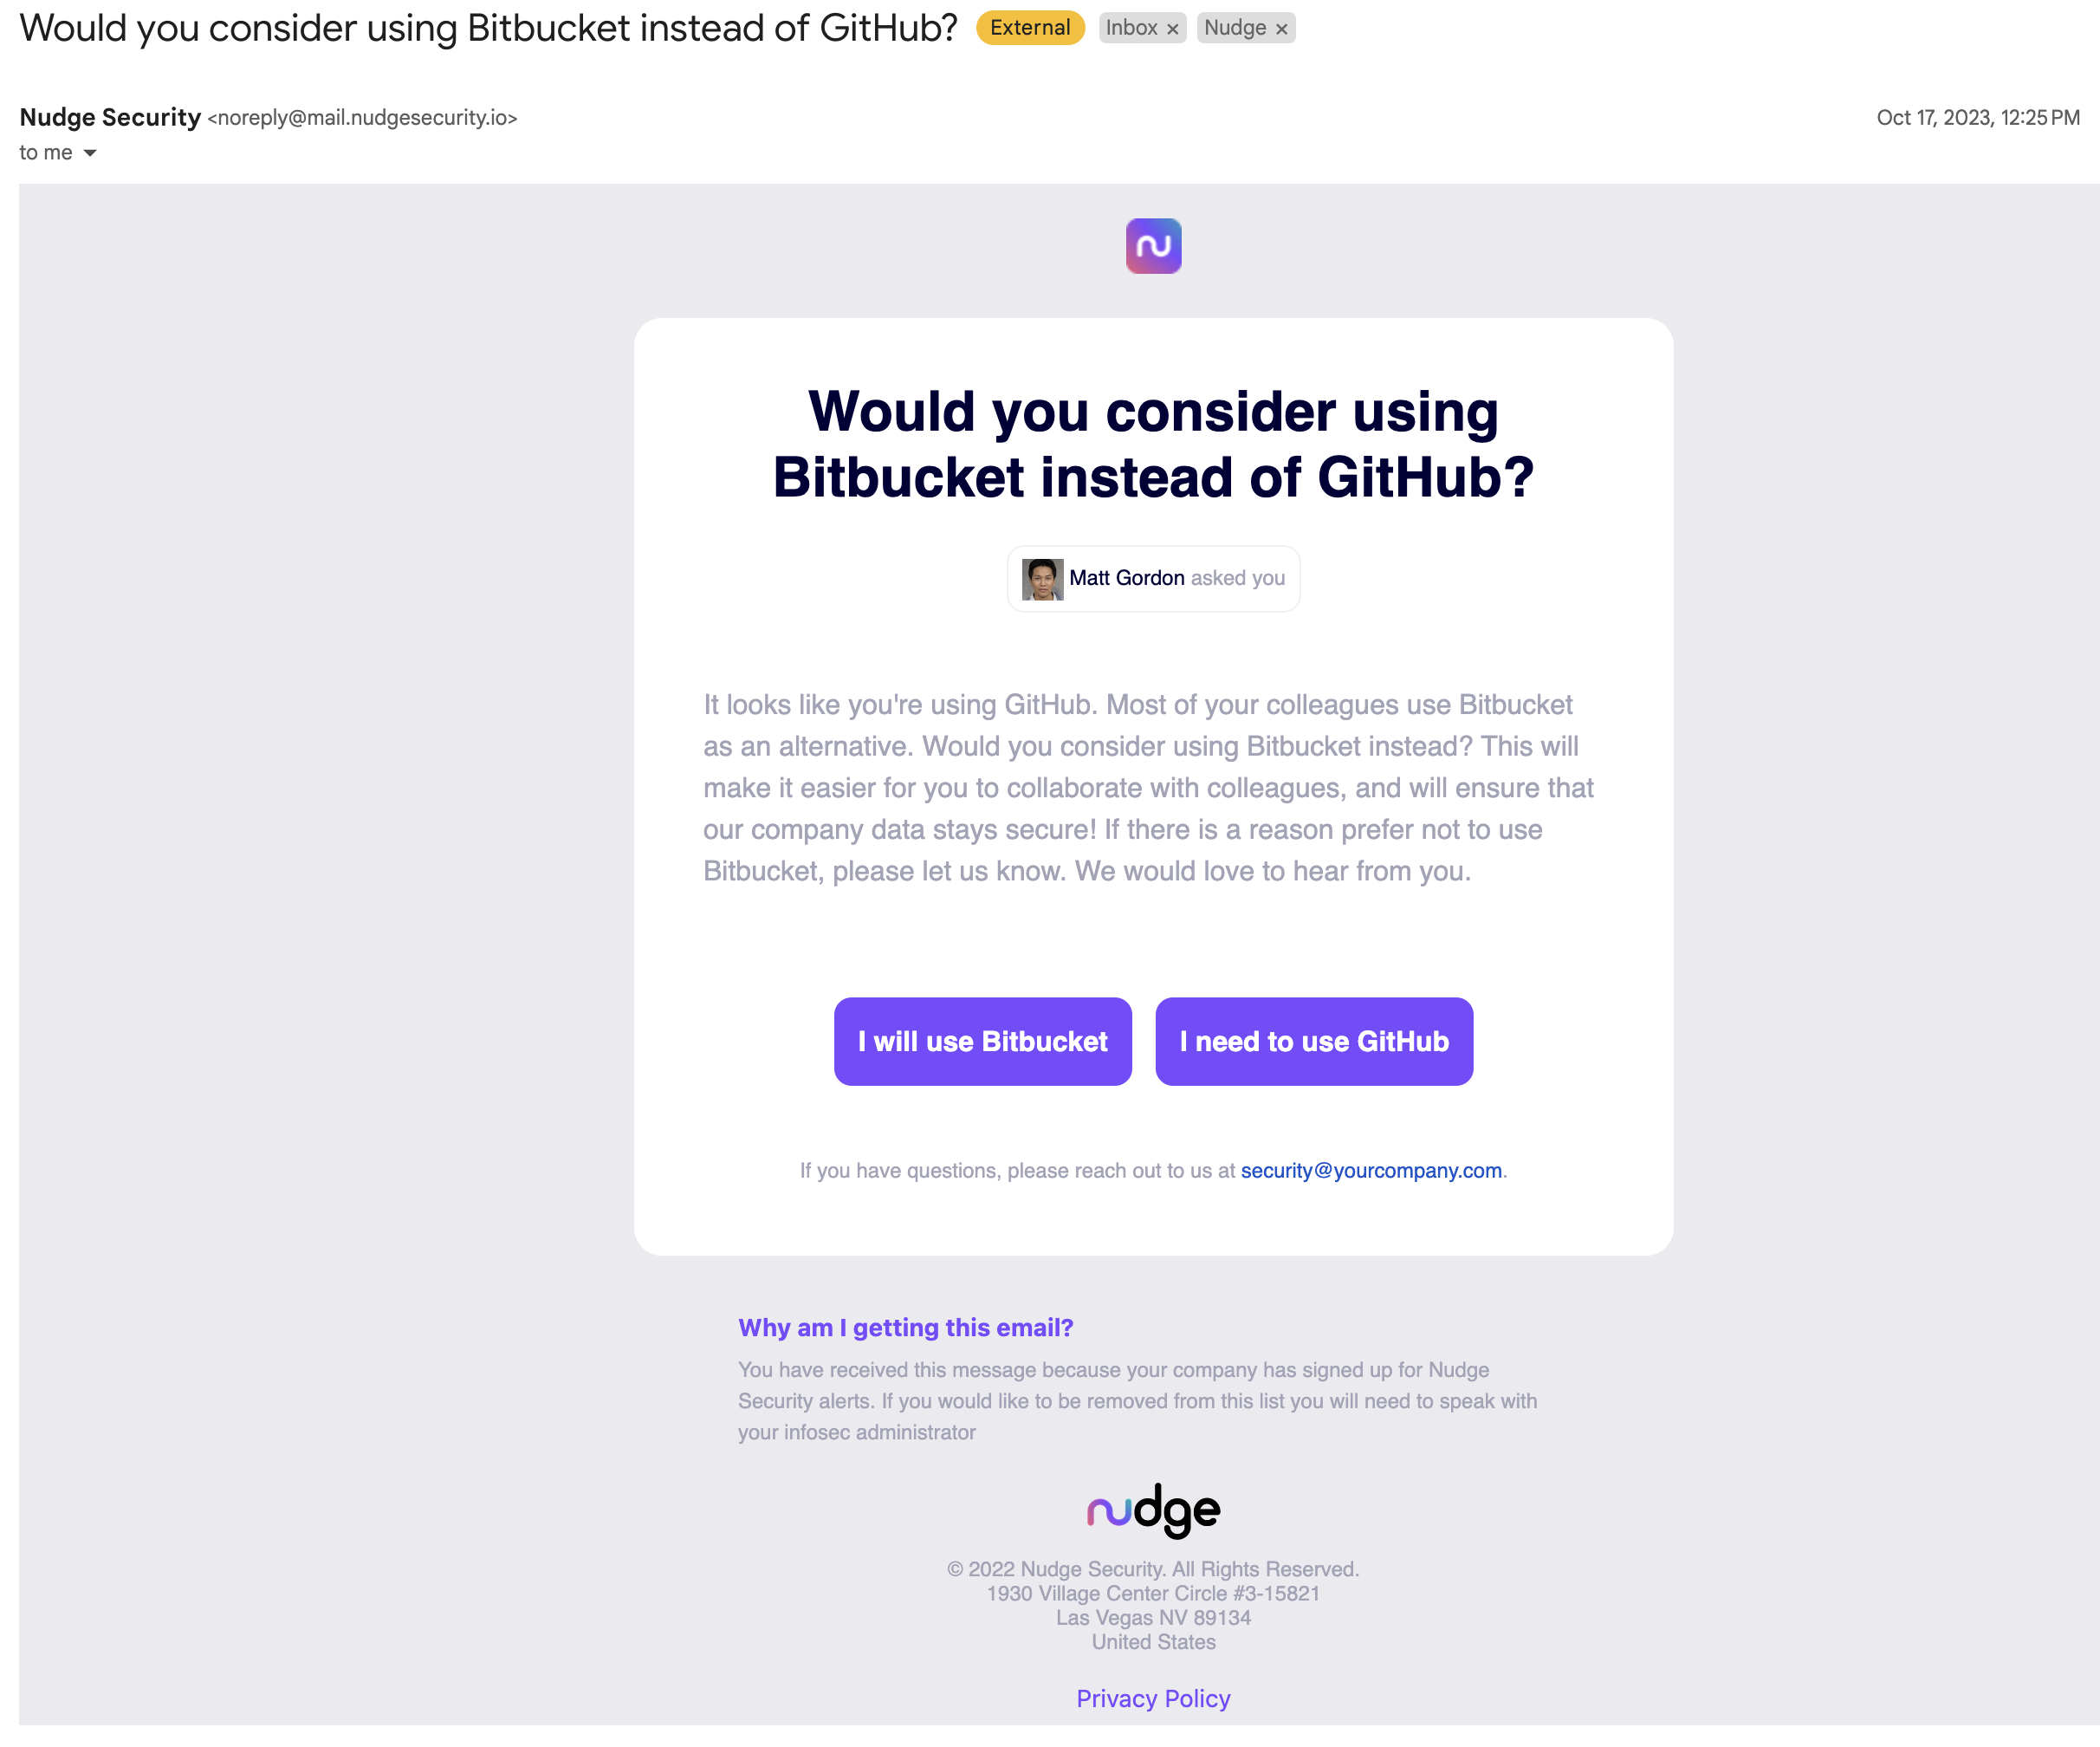This screenshot has width=2100, height=1747.
Task: Open the Inbox label
Action: coord(1131,28)
